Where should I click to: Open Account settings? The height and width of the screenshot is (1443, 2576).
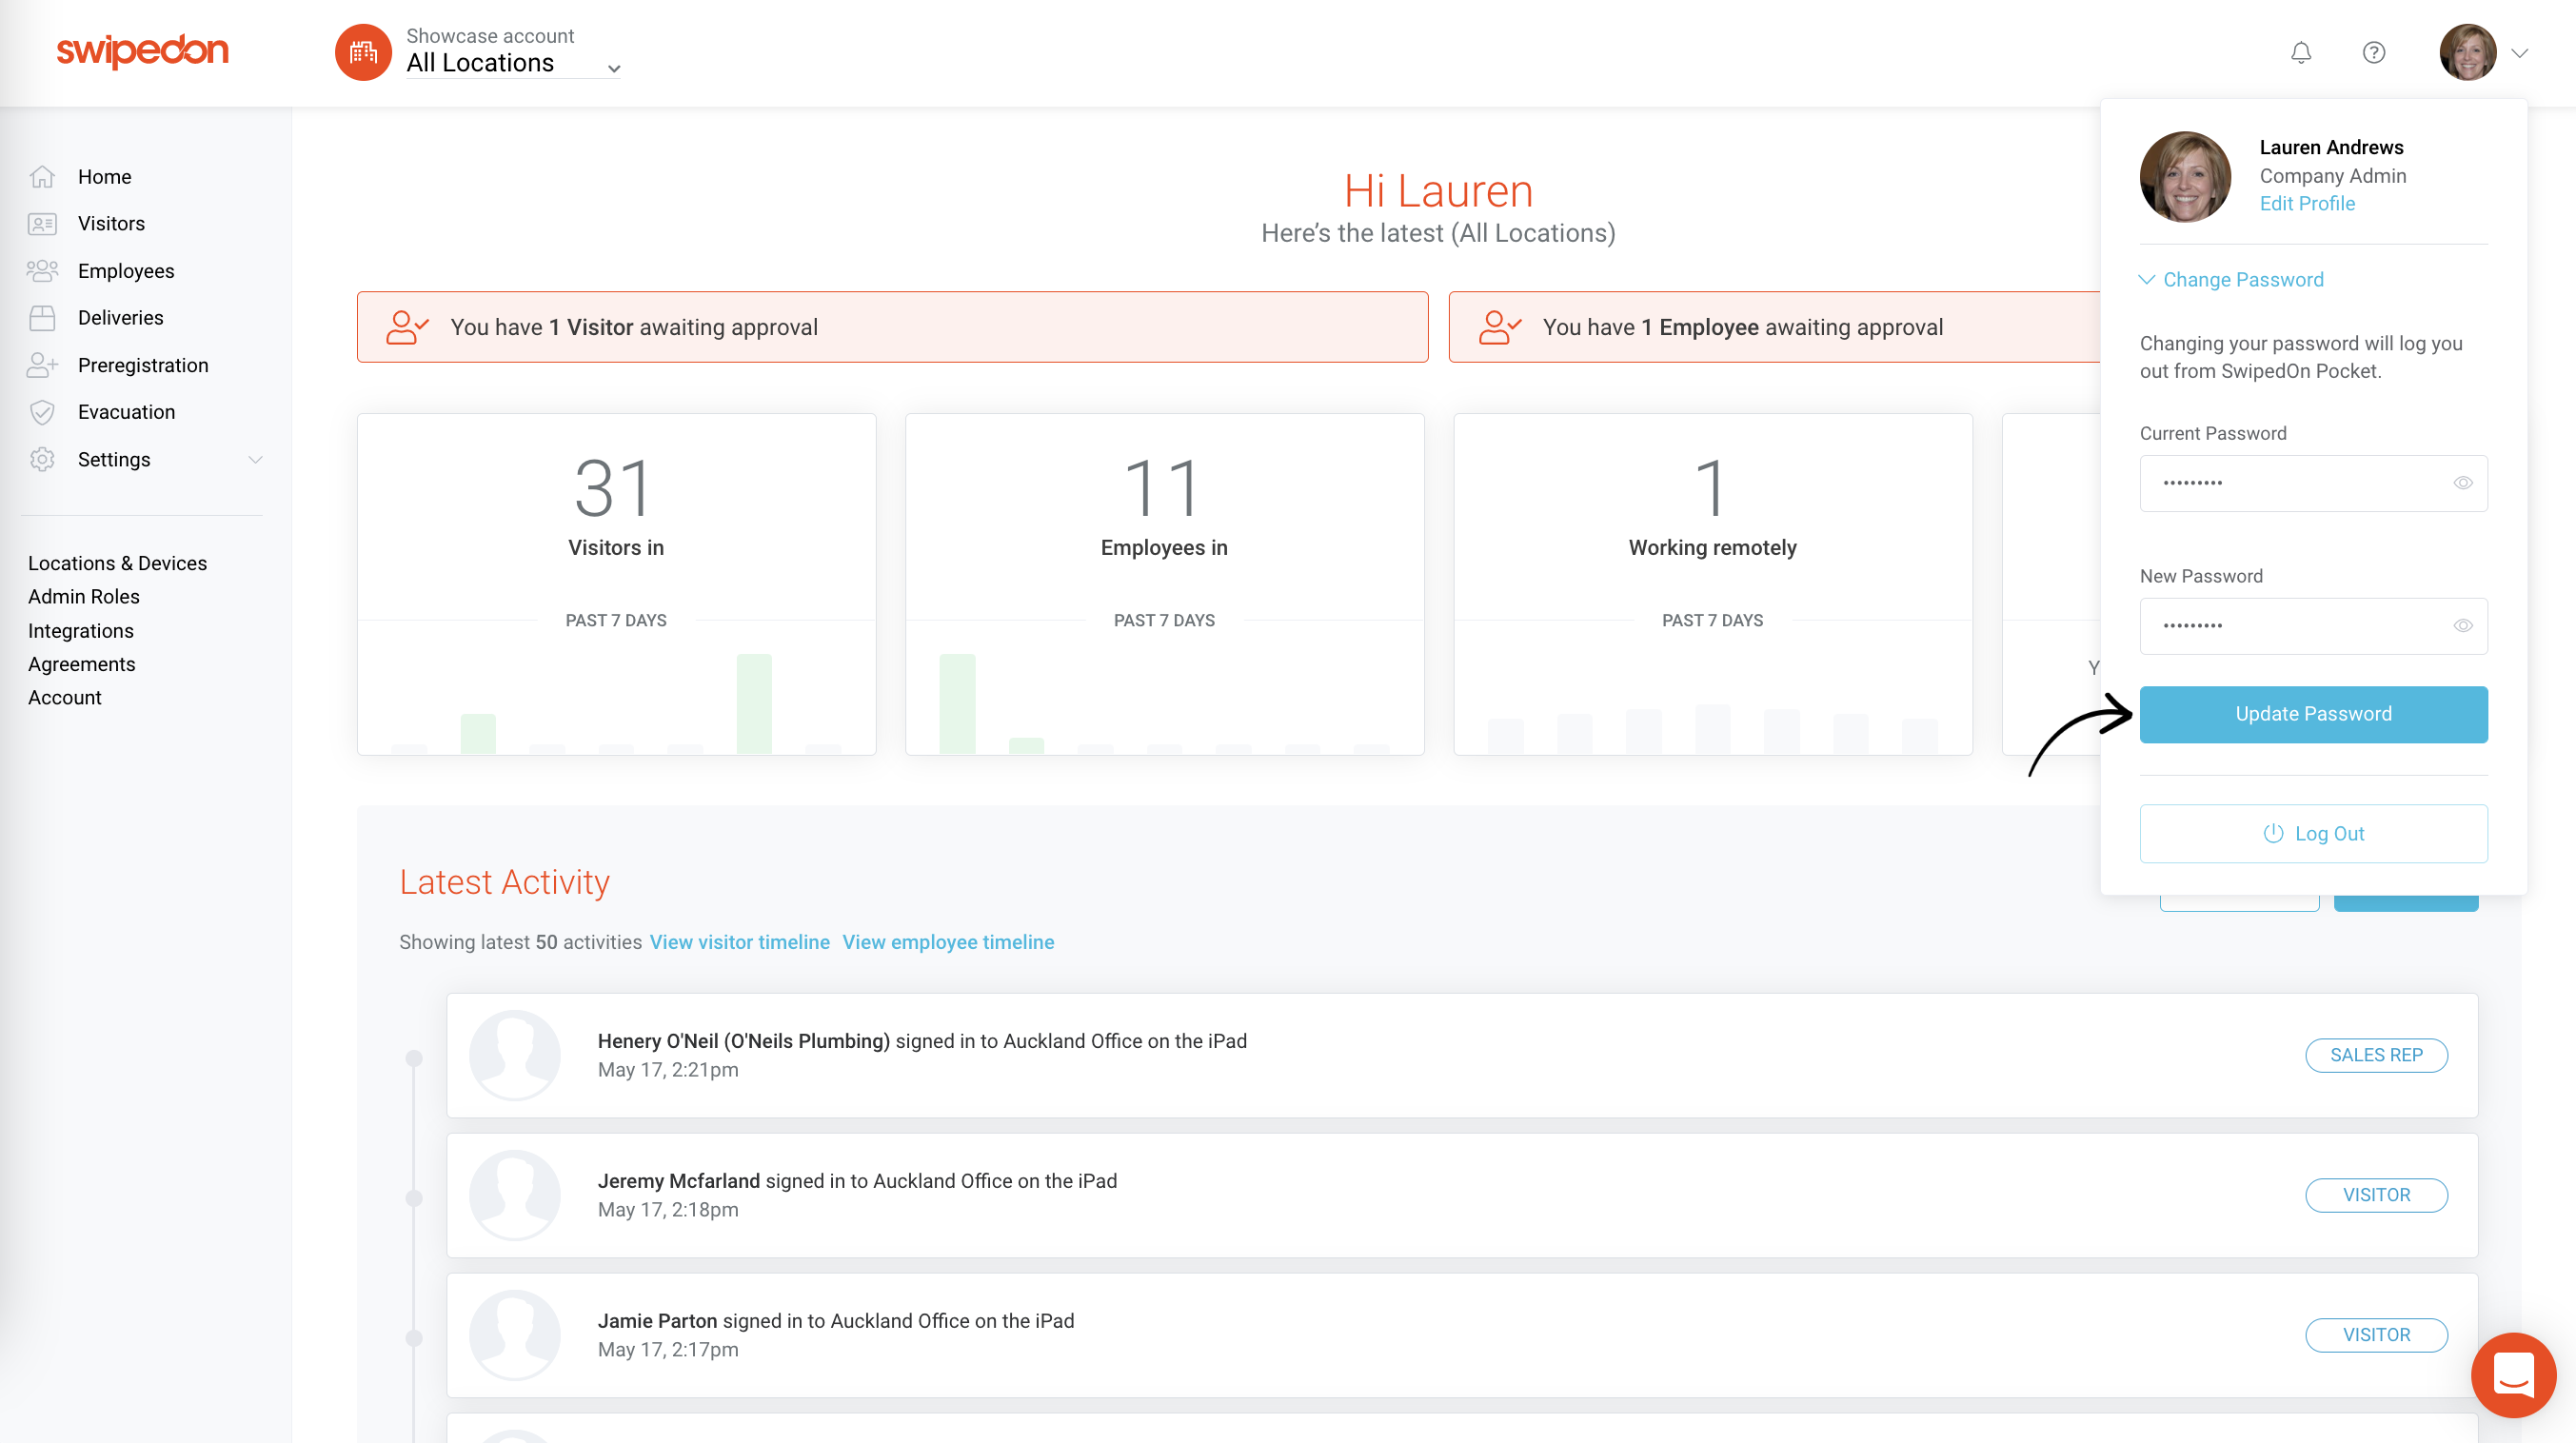click(x=65, y=698)
